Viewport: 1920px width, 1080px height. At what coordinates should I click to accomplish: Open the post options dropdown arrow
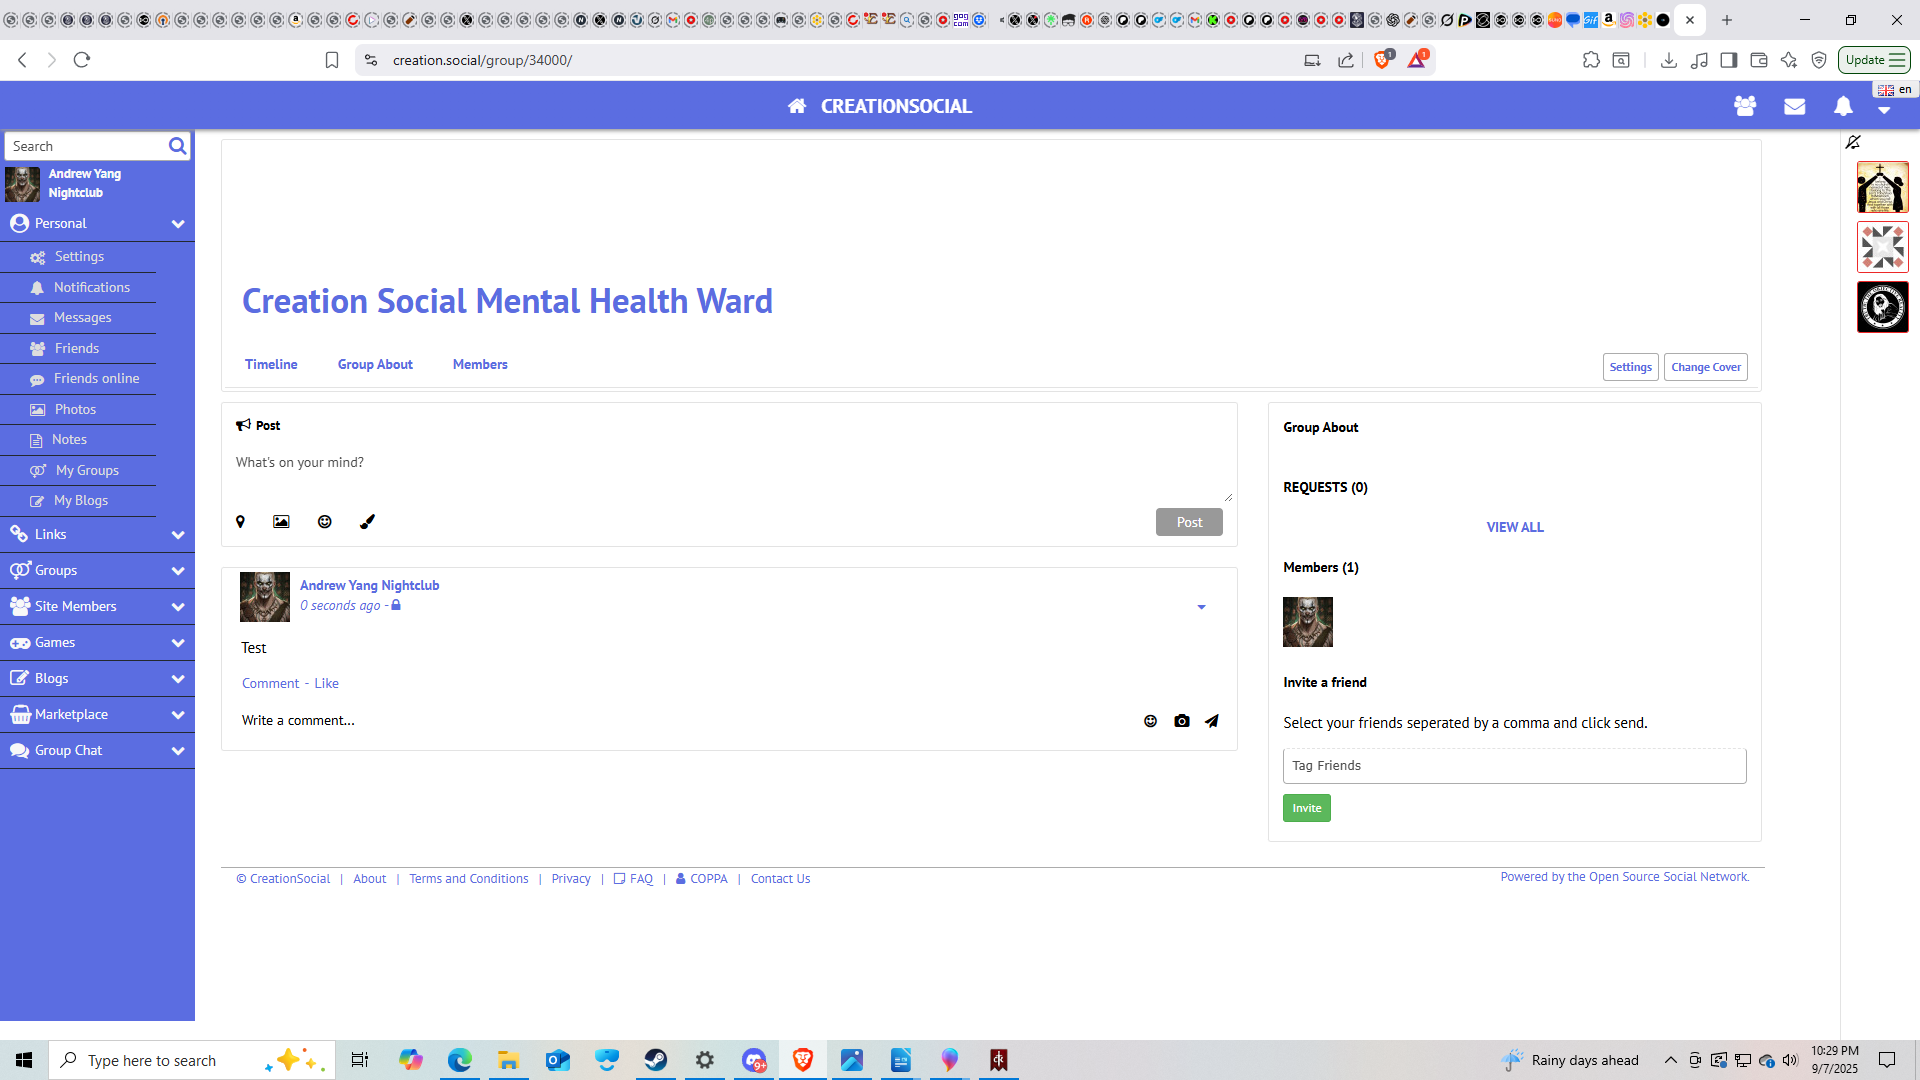1201,607
